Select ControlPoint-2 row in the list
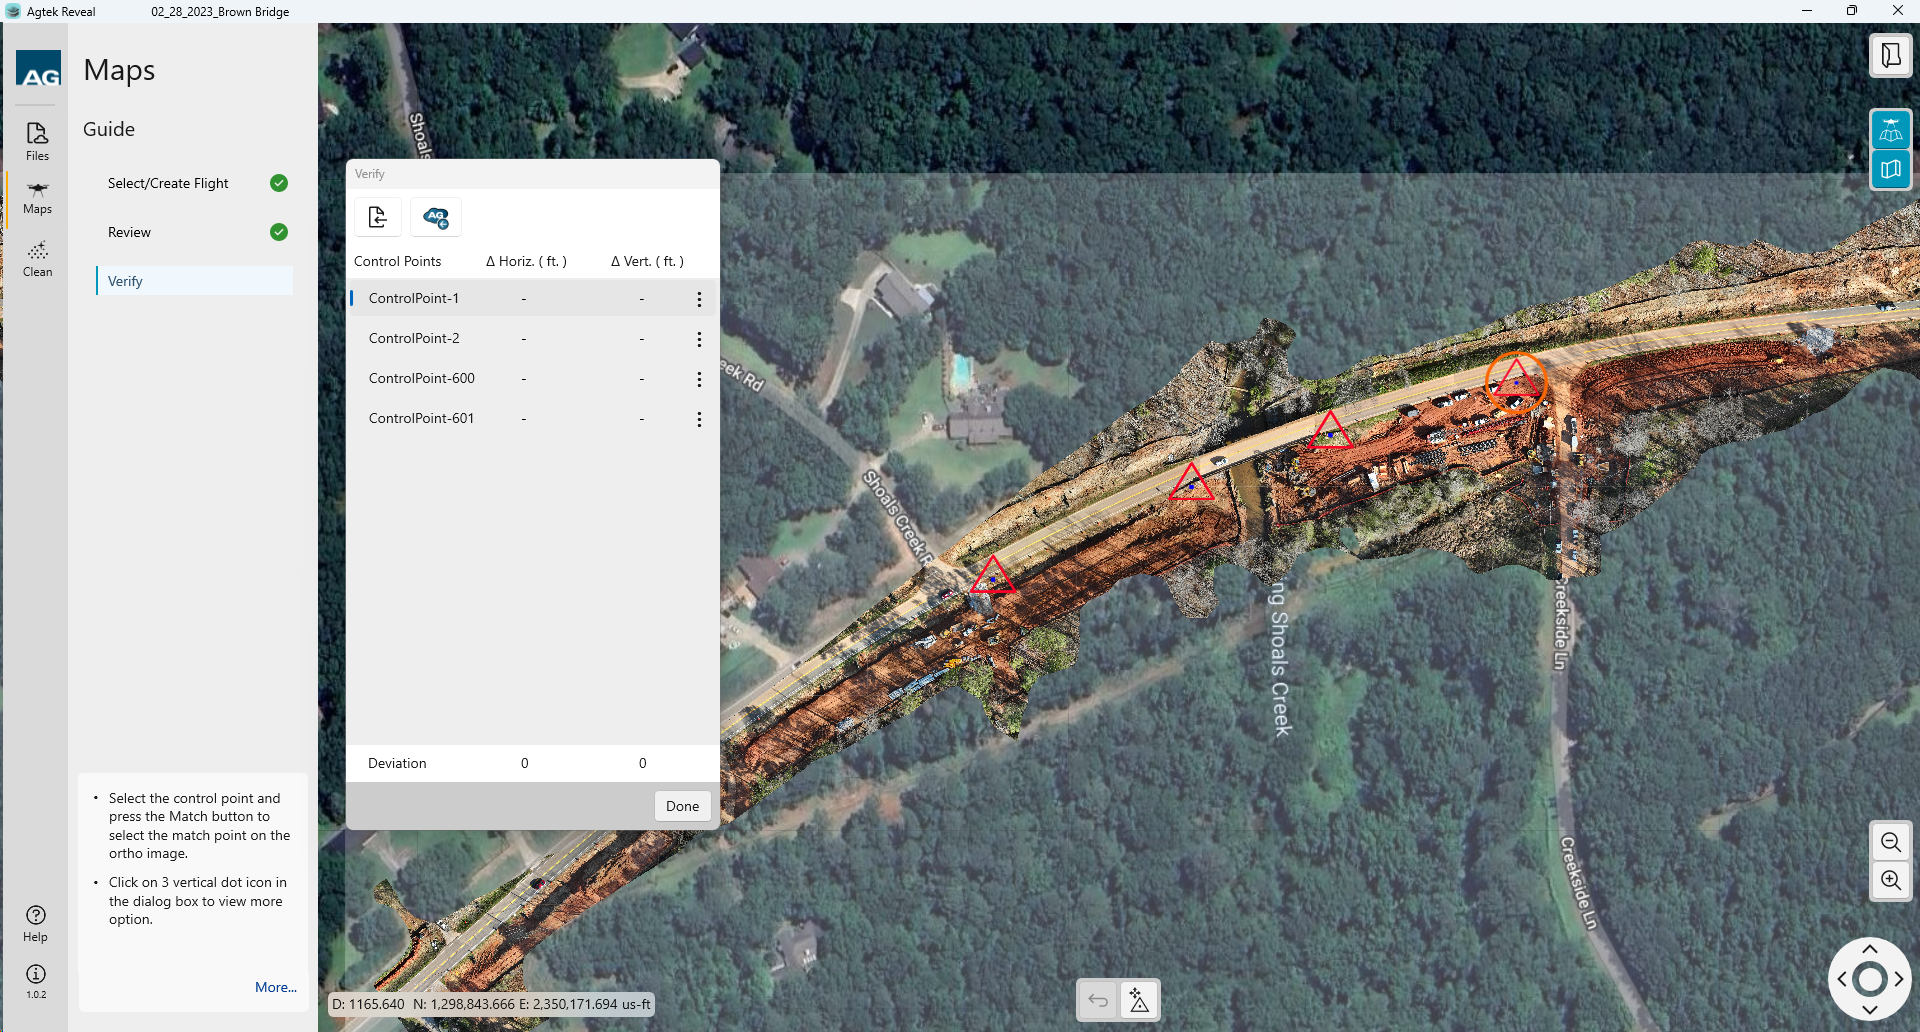This screenshot has width=1920, height=1032. pyautogui.click(x=415, y=338)
